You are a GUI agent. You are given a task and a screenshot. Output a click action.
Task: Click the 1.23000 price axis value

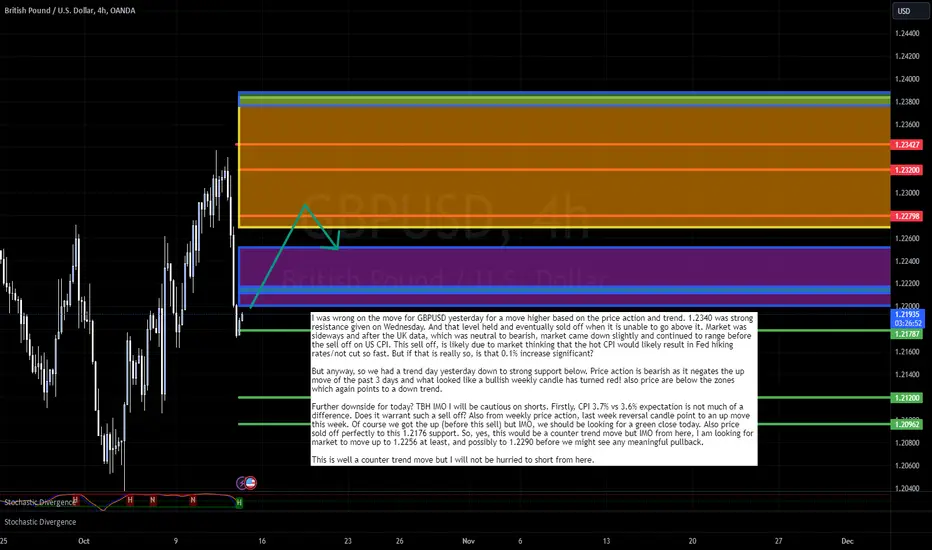(x=907, y=193)
